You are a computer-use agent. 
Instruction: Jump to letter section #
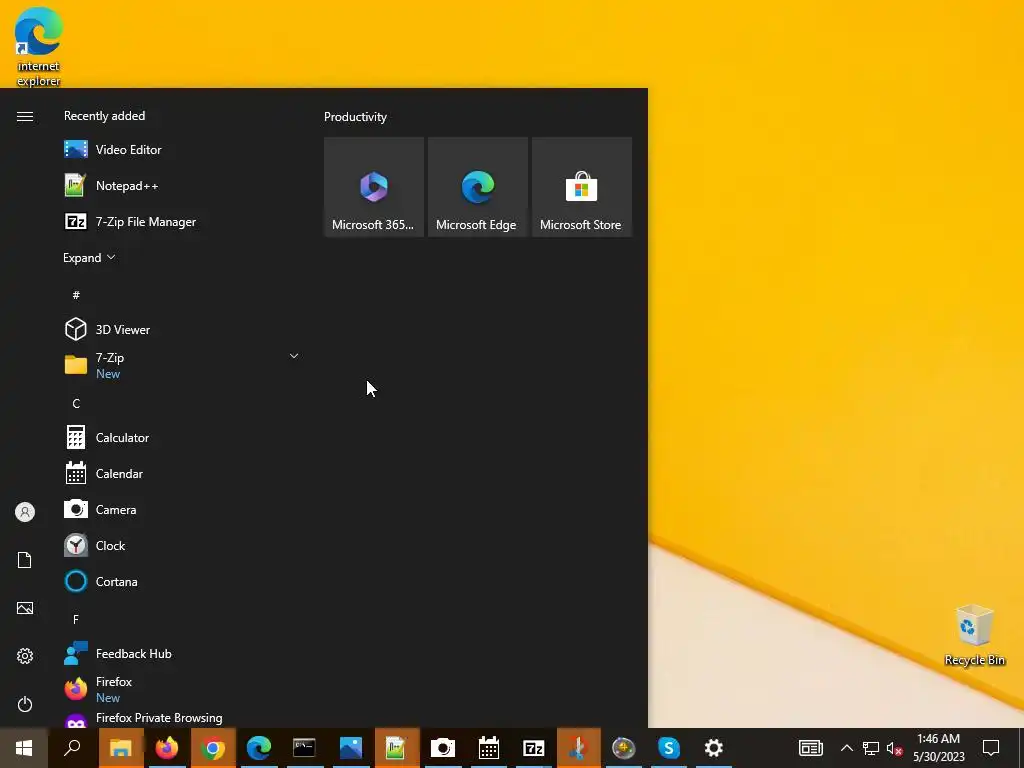coord(76,295)
